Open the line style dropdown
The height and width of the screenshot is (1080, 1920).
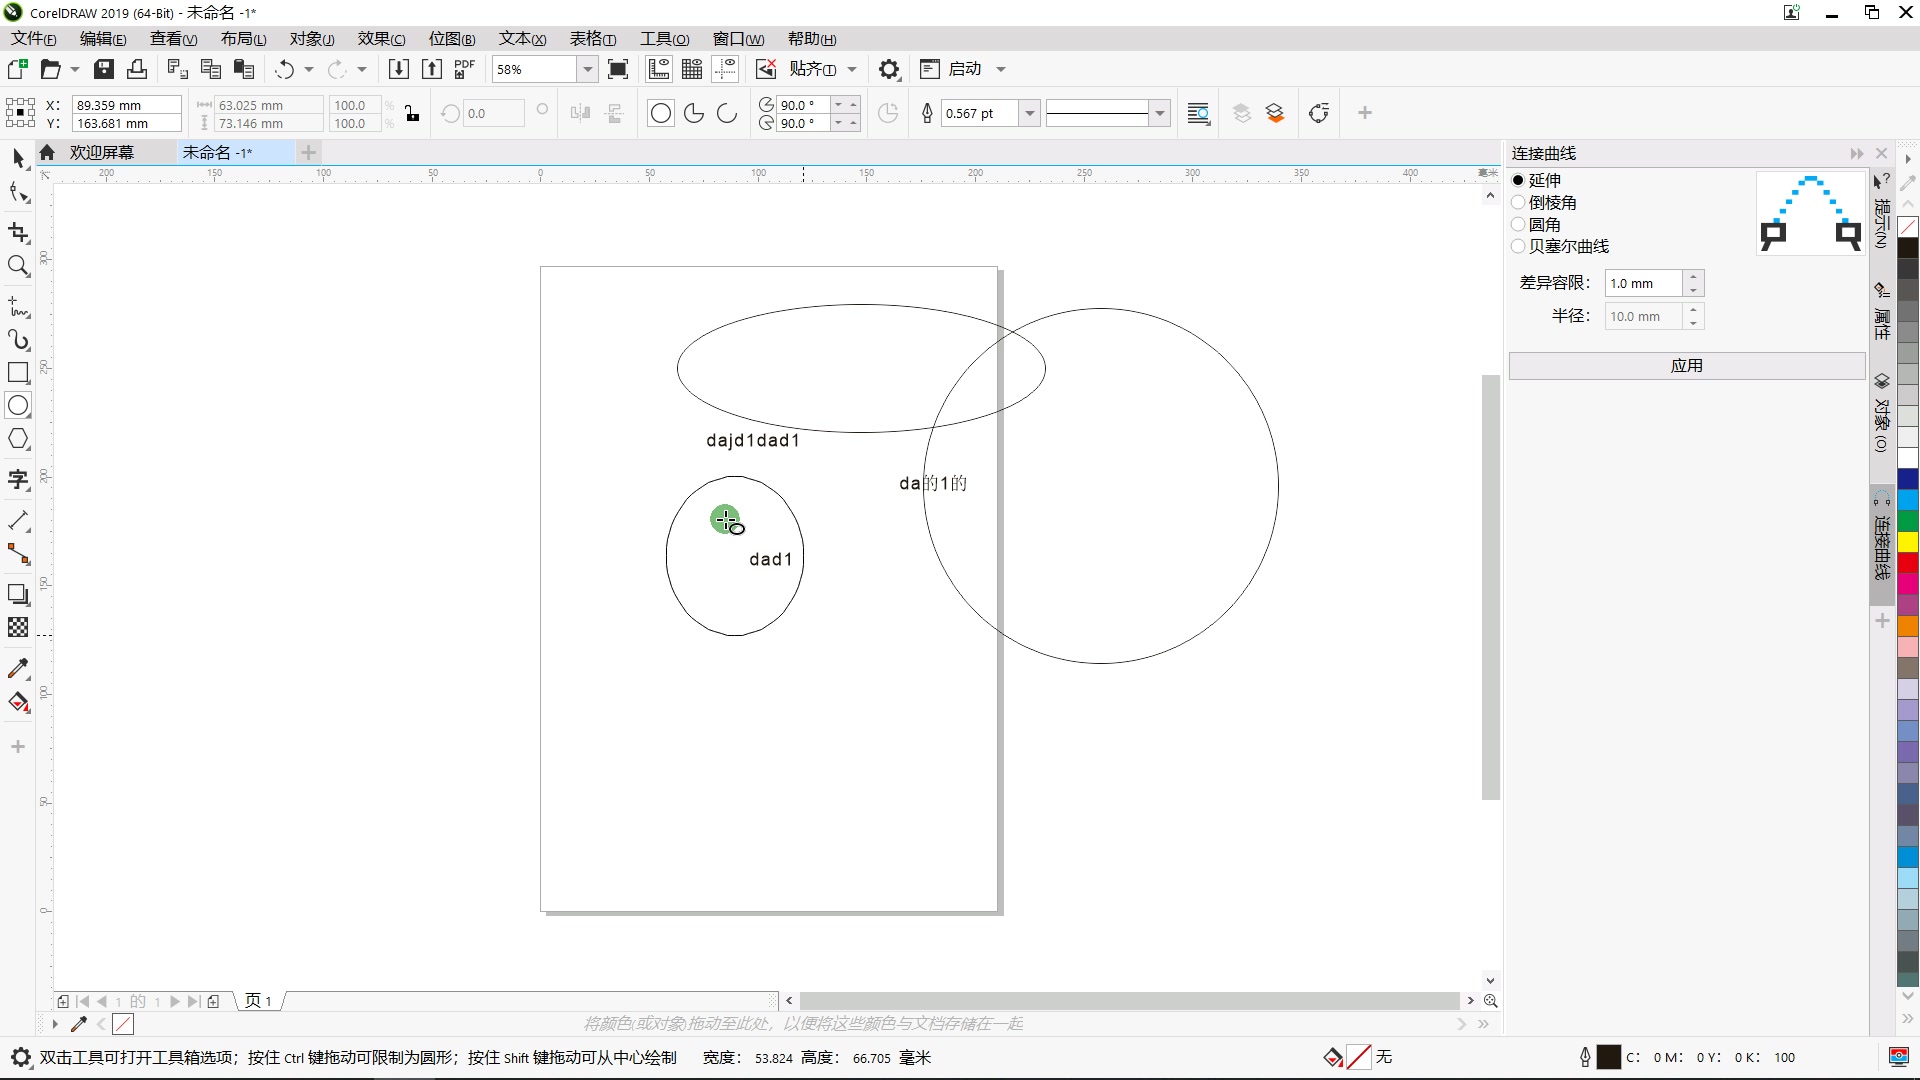1160,113
